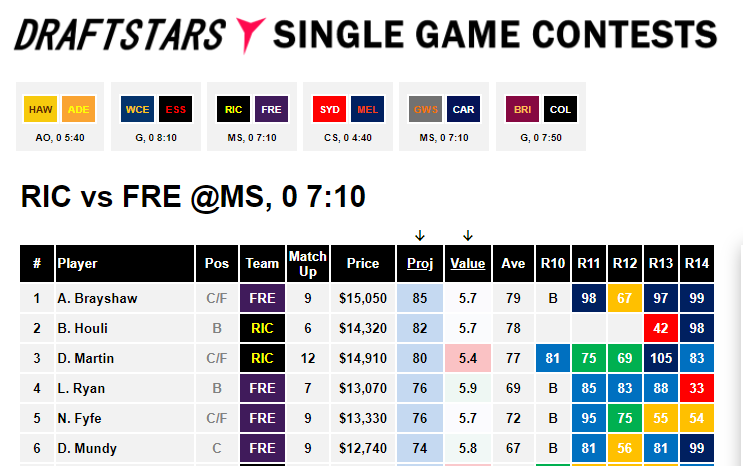Click the HAW team badge
743x466 pixels.
[41, 110]
